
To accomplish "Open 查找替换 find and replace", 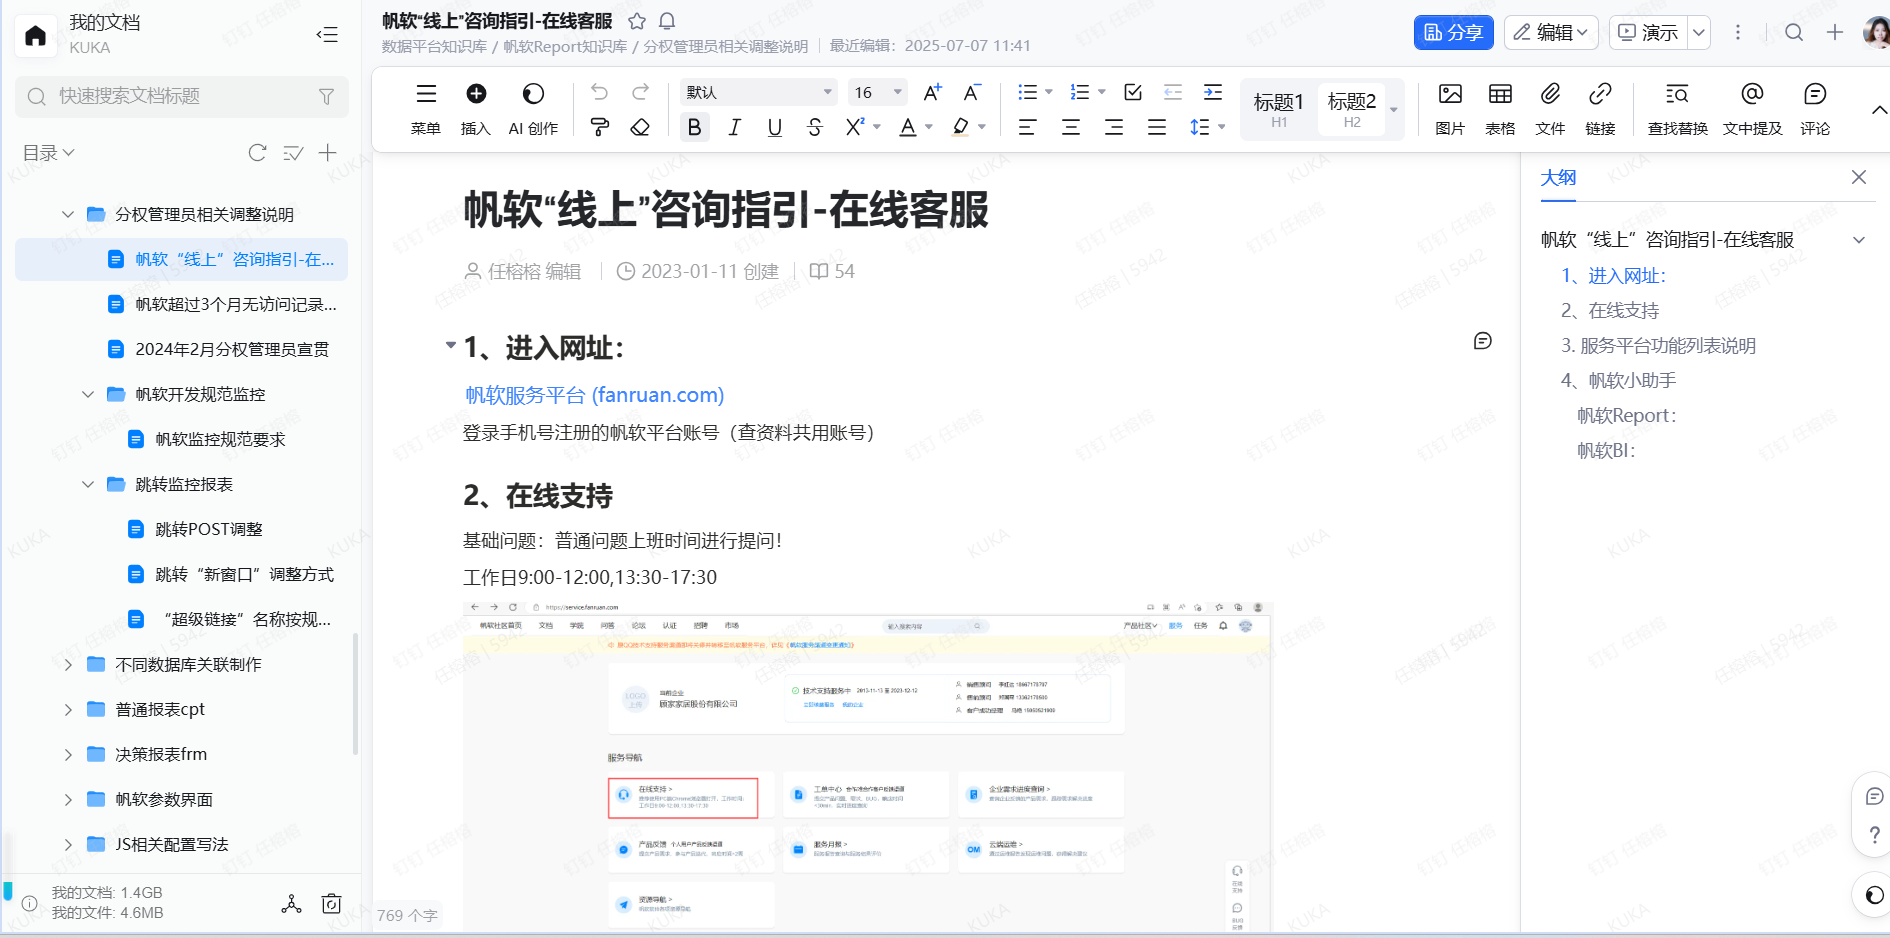I will pos(1677,108).
